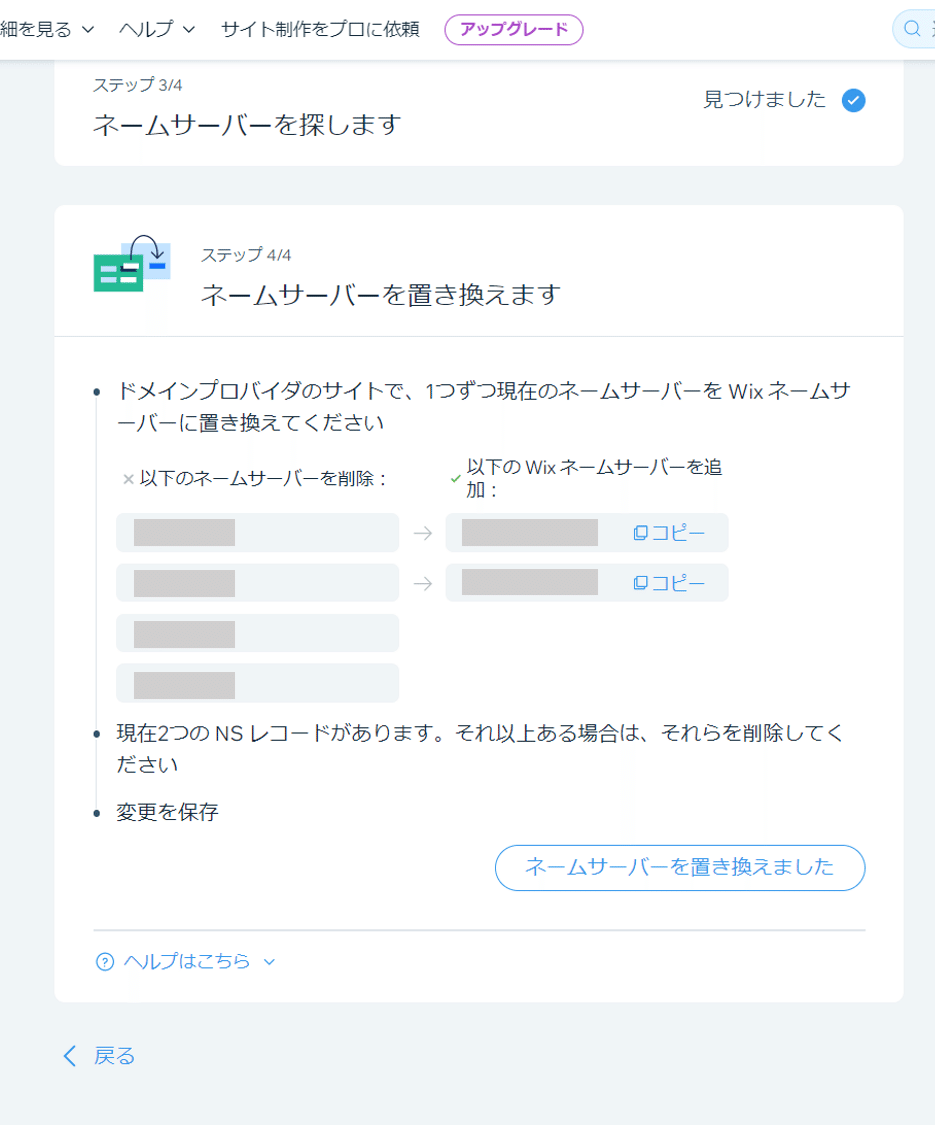Copy the second Wix name server
Image resolution: width=935 pixels, height=1125 pixels.
669,583
